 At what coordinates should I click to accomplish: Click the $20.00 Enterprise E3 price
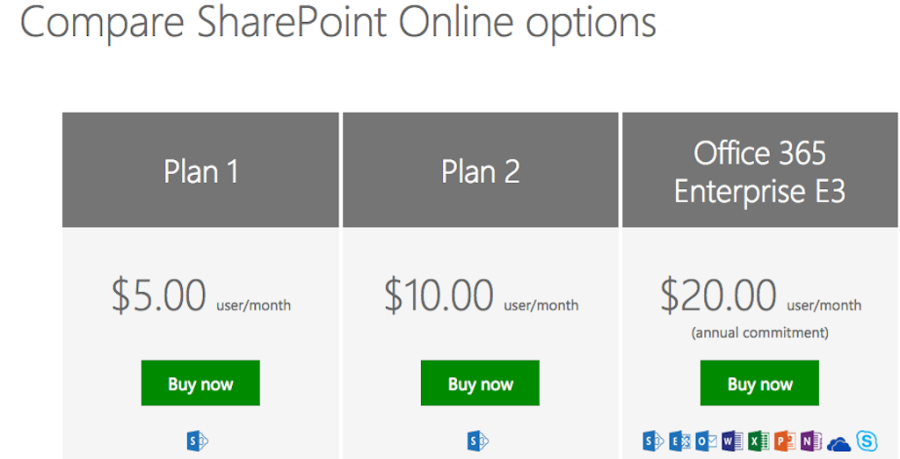(718, 296)
